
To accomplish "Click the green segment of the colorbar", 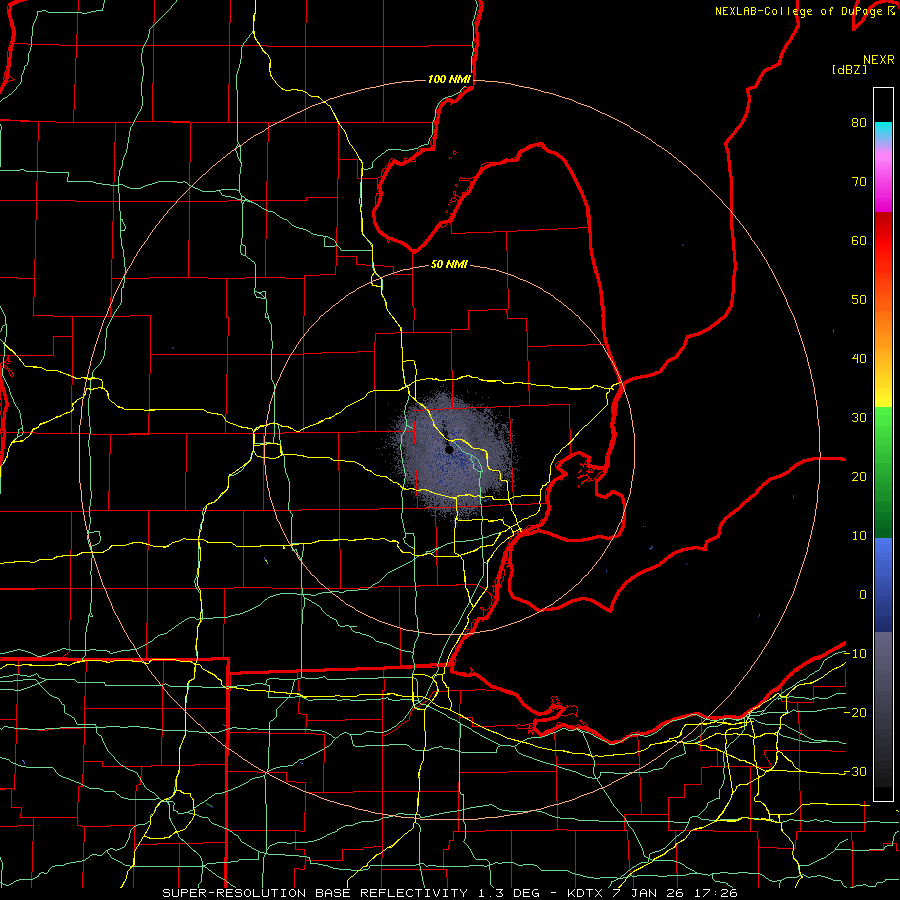I will [883, 472].
